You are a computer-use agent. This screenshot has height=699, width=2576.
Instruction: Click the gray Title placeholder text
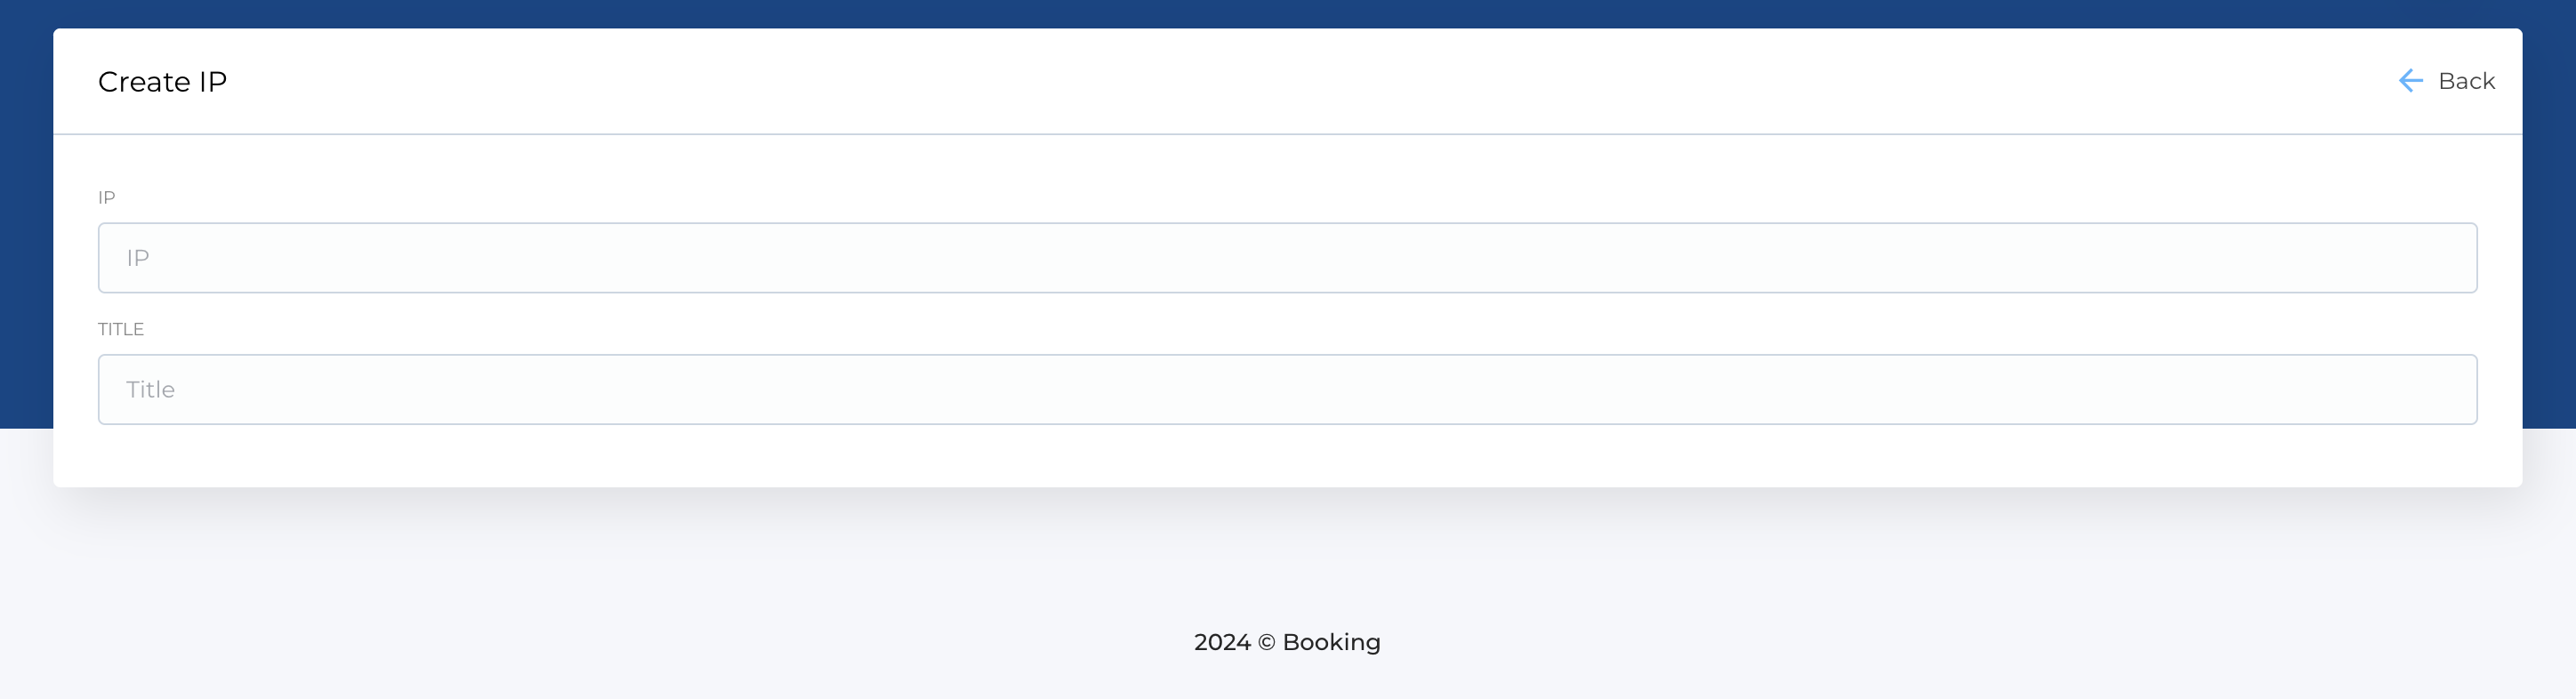point(150,390)
